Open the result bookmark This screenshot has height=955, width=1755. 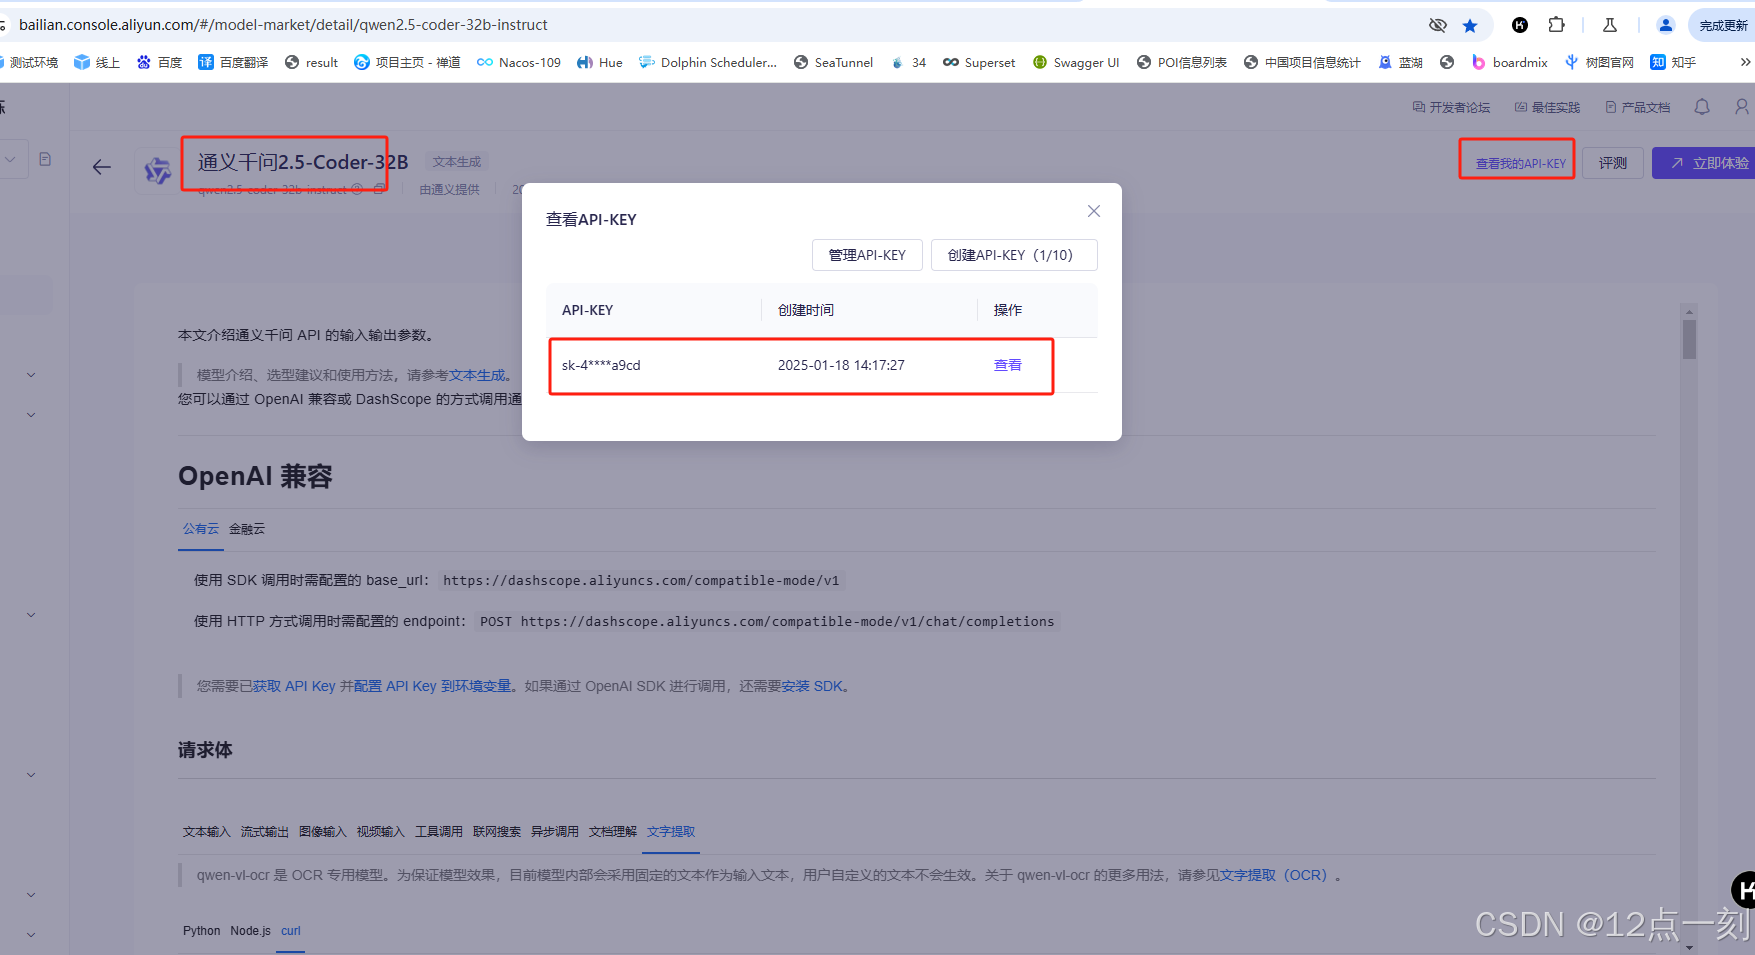point(311,62)
